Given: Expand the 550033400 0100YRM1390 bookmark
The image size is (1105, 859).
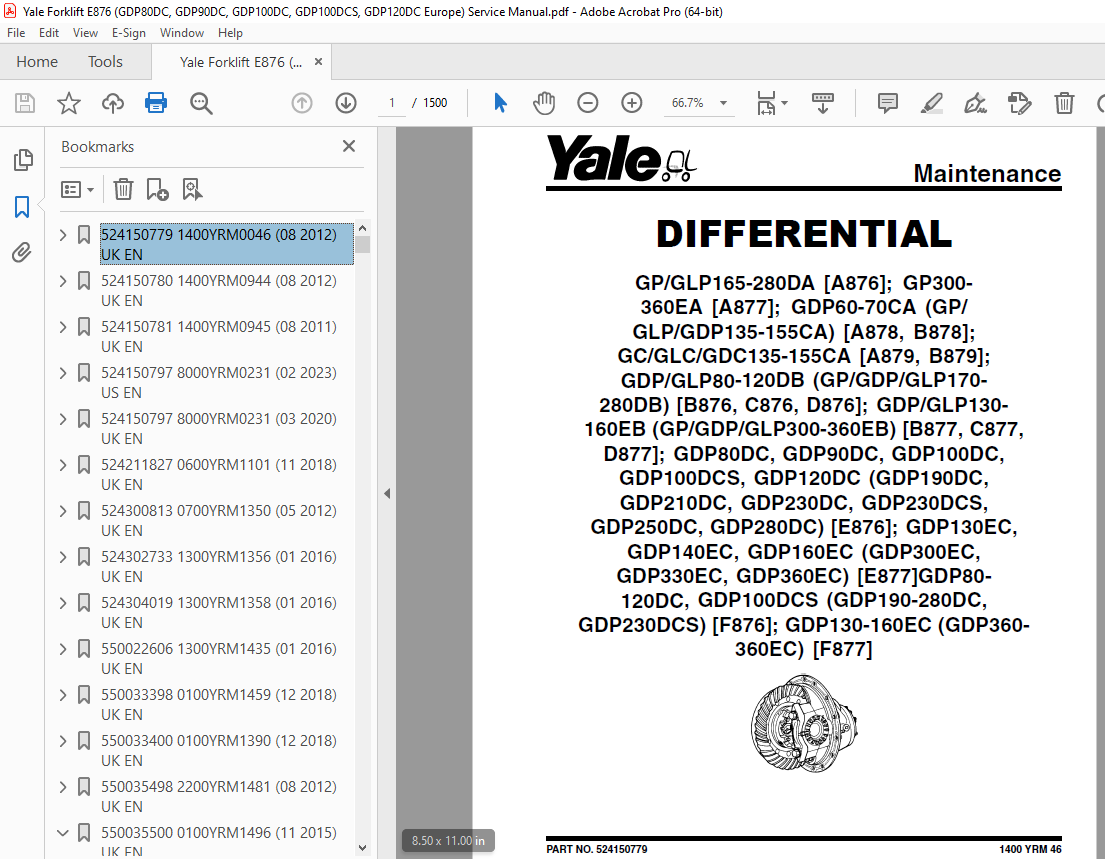Looking at the screenshot, I should [63, 741].
